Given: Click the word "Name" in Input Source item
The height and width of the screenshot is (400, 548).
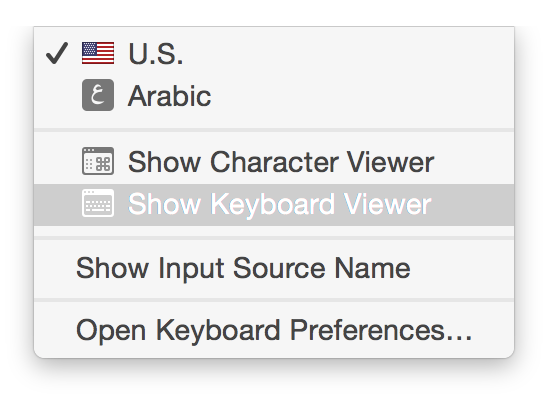Looking at the screenshot, I should coord(372,268).
